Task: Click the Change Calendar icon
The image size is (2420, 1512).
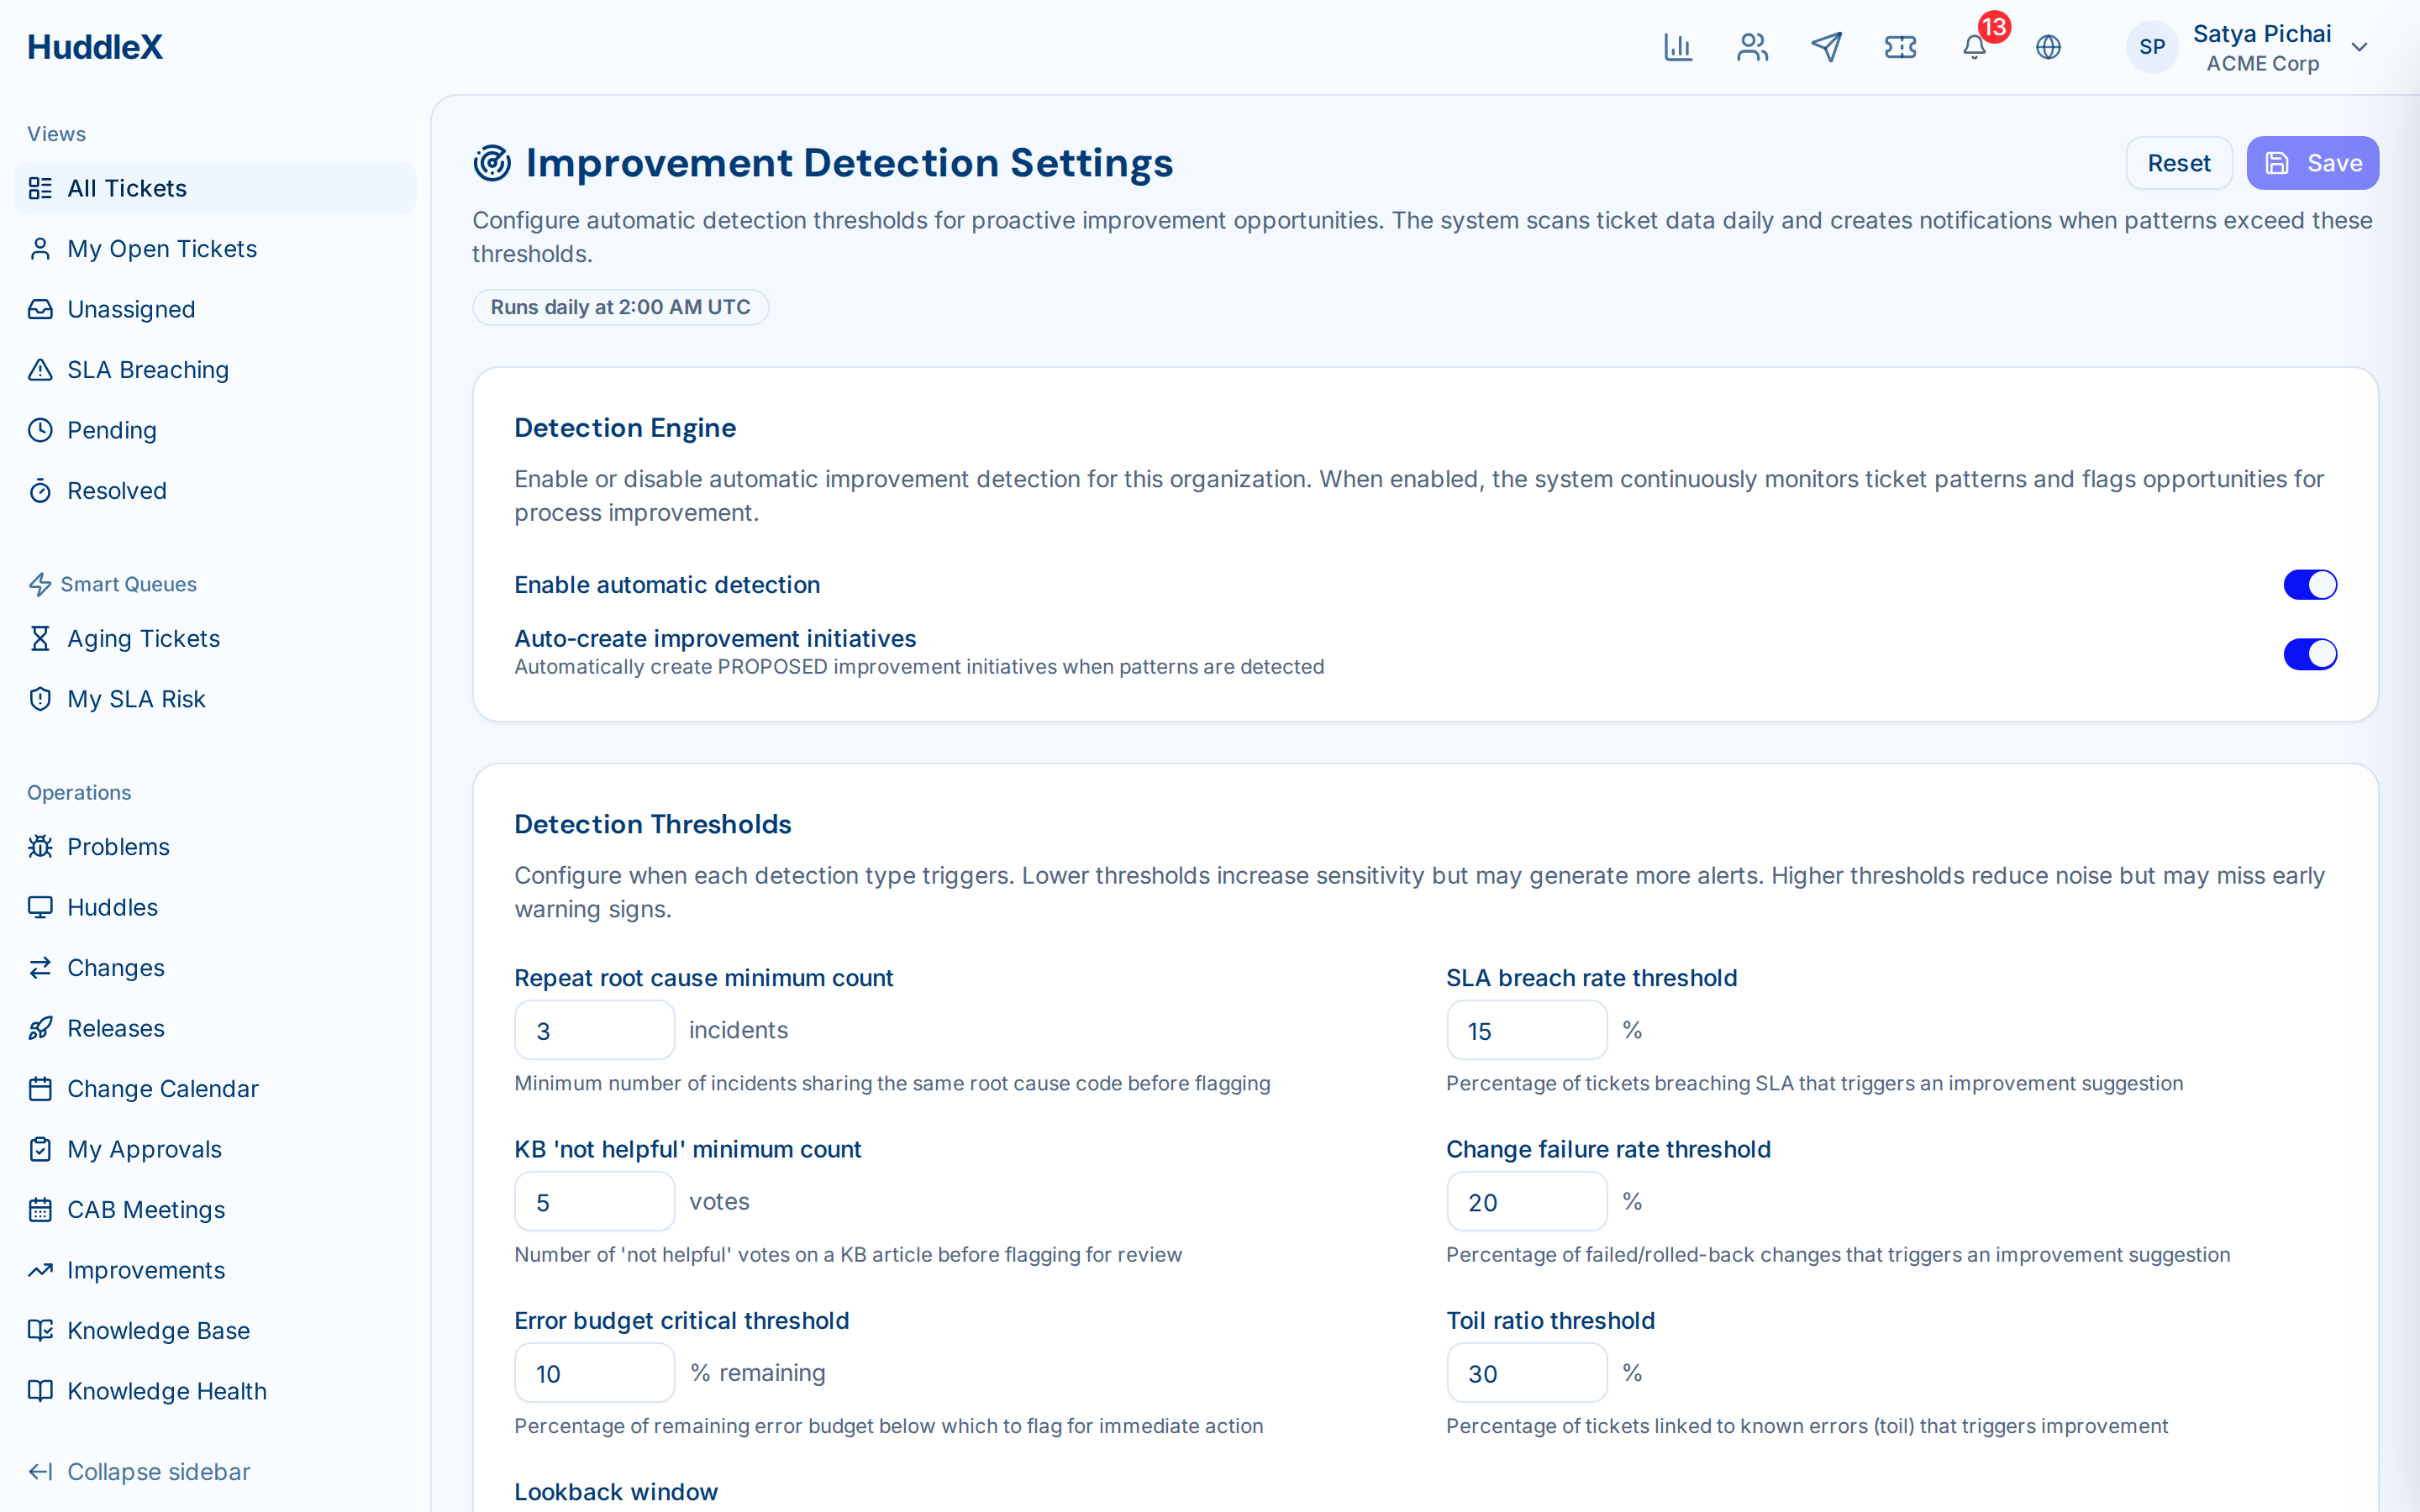Action: [x=40, y=1089]
